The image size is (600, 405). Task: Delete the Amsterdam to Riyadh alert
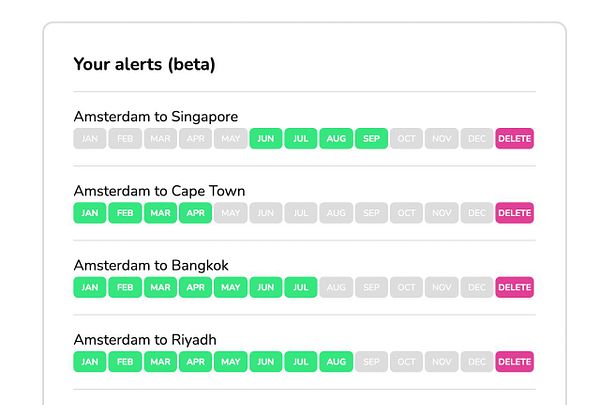point(514,361)
